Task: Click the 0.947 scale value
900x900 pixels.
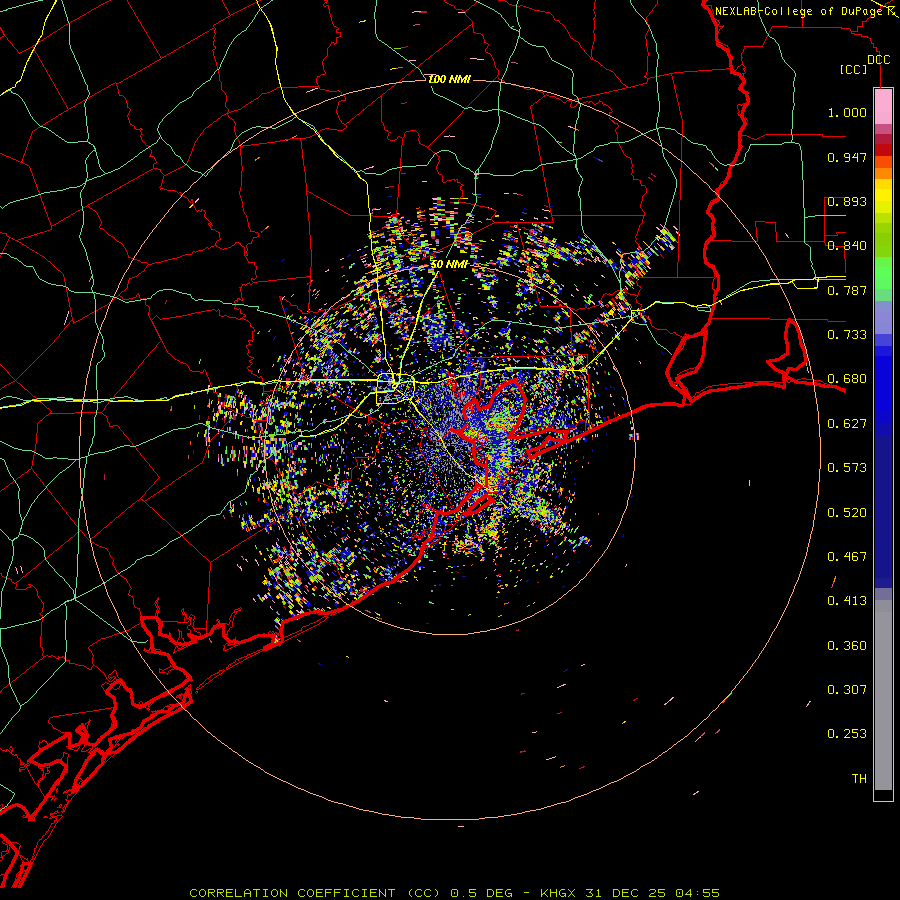Action: pyautogui.click(x=847, y=157)
